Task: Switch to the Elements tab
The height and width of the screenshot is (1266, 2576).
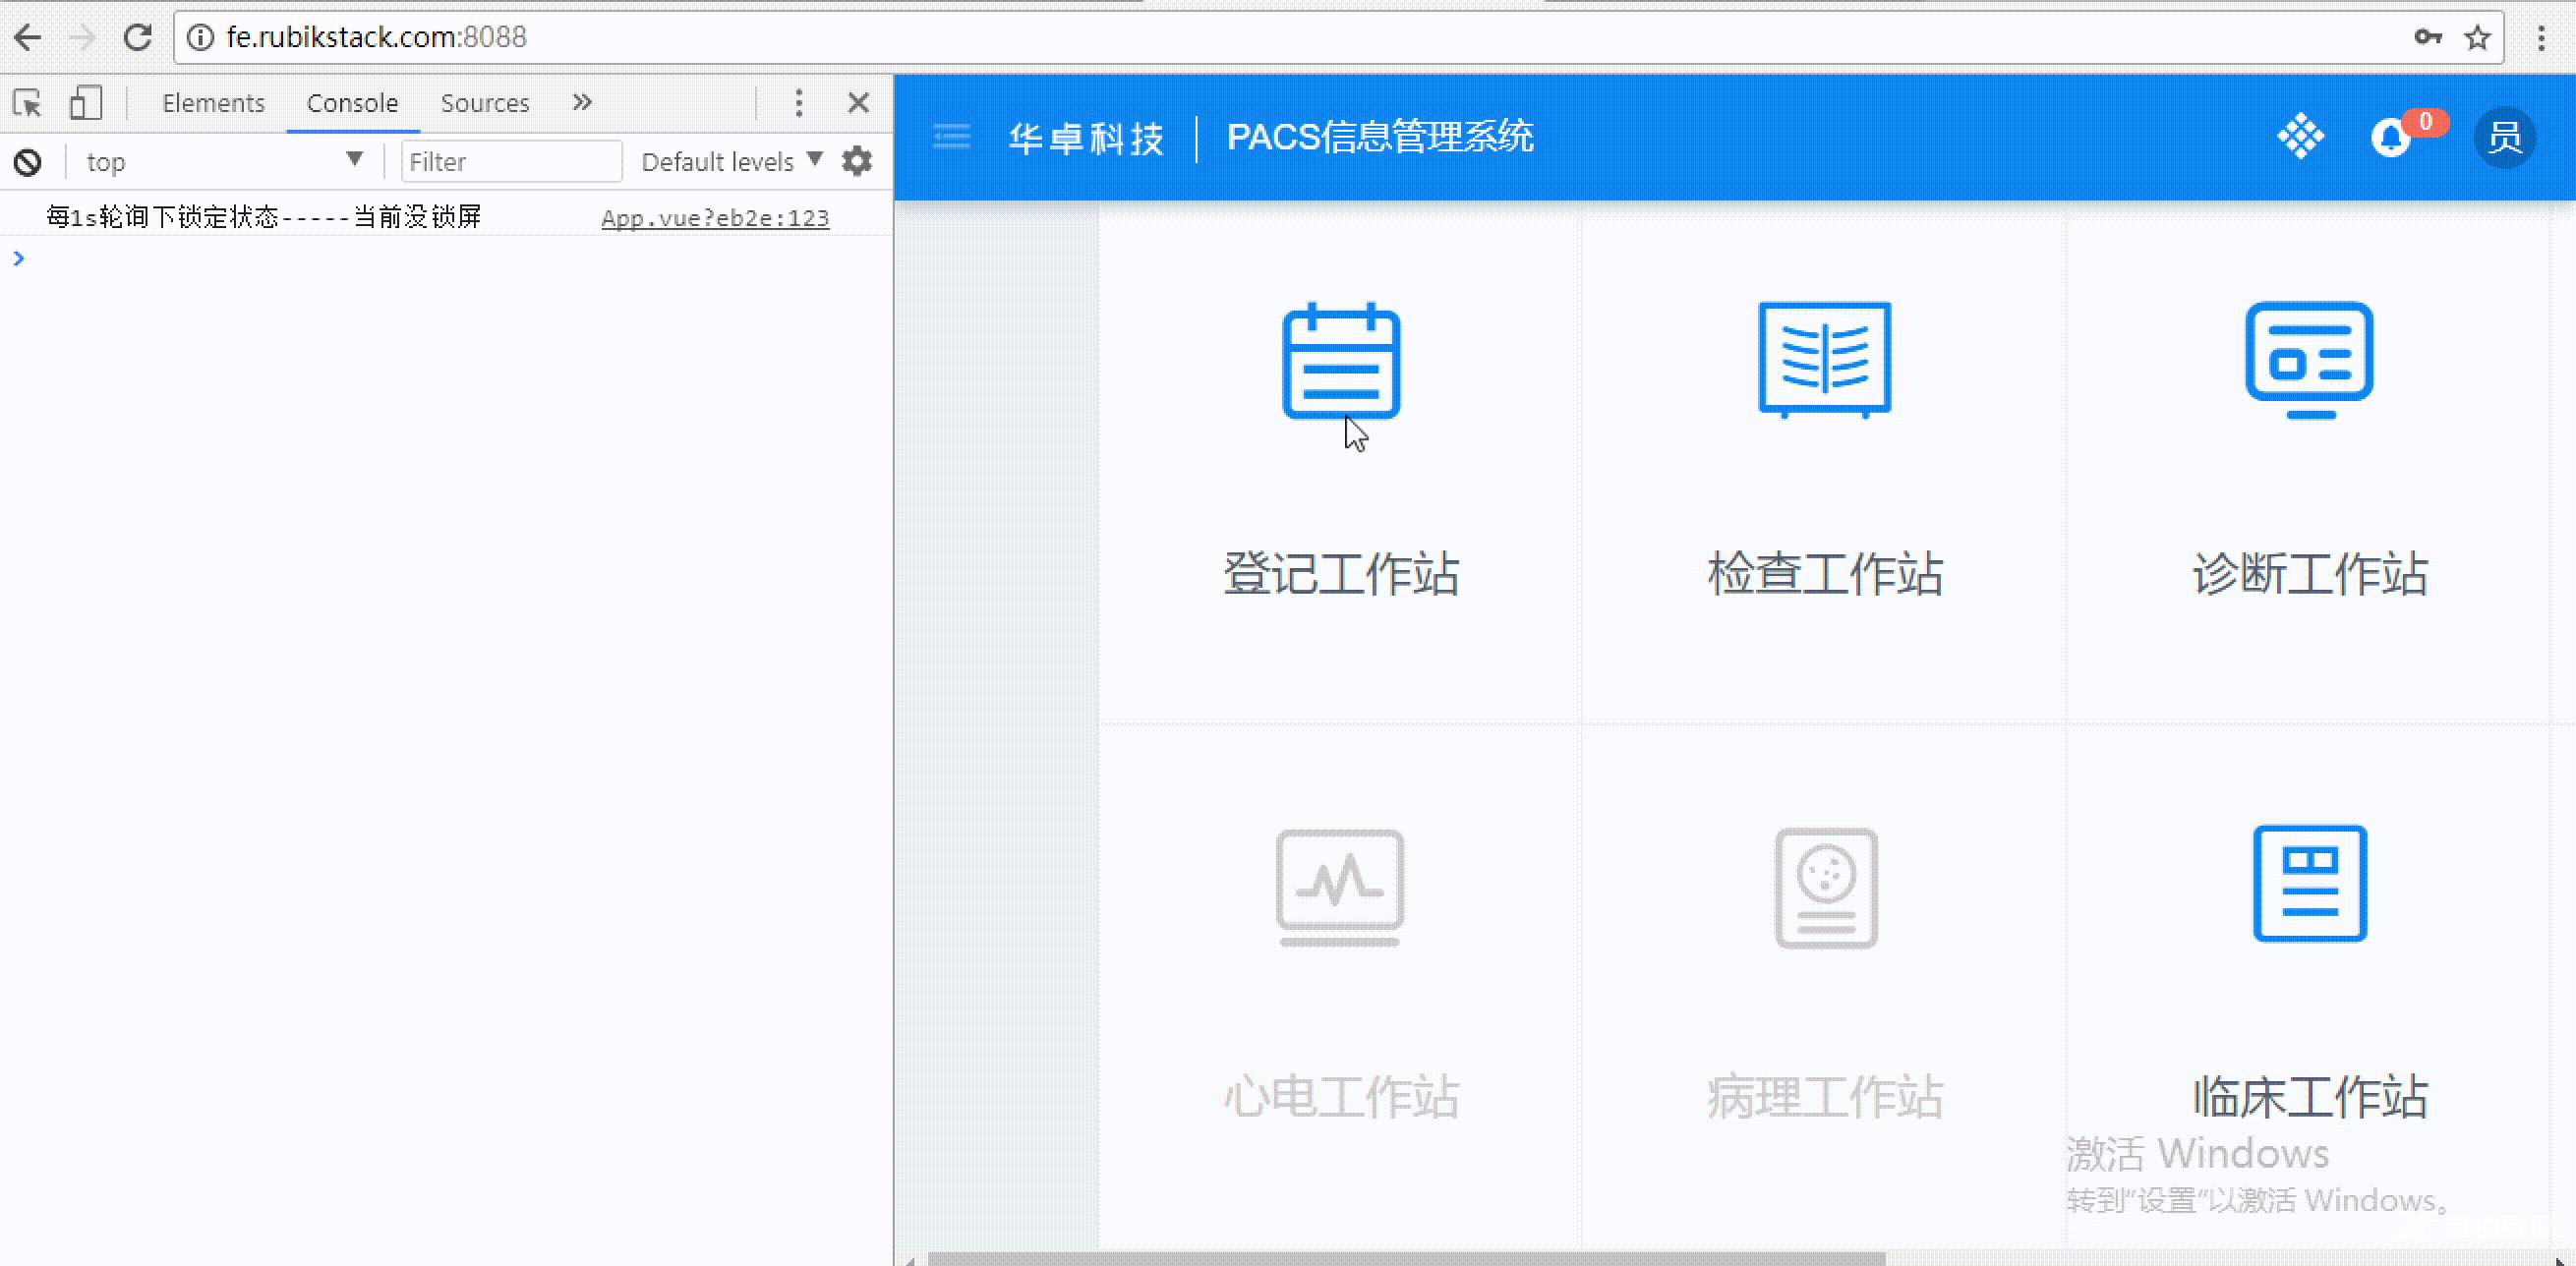Action: pyautogui.click(x=215, y=102)
